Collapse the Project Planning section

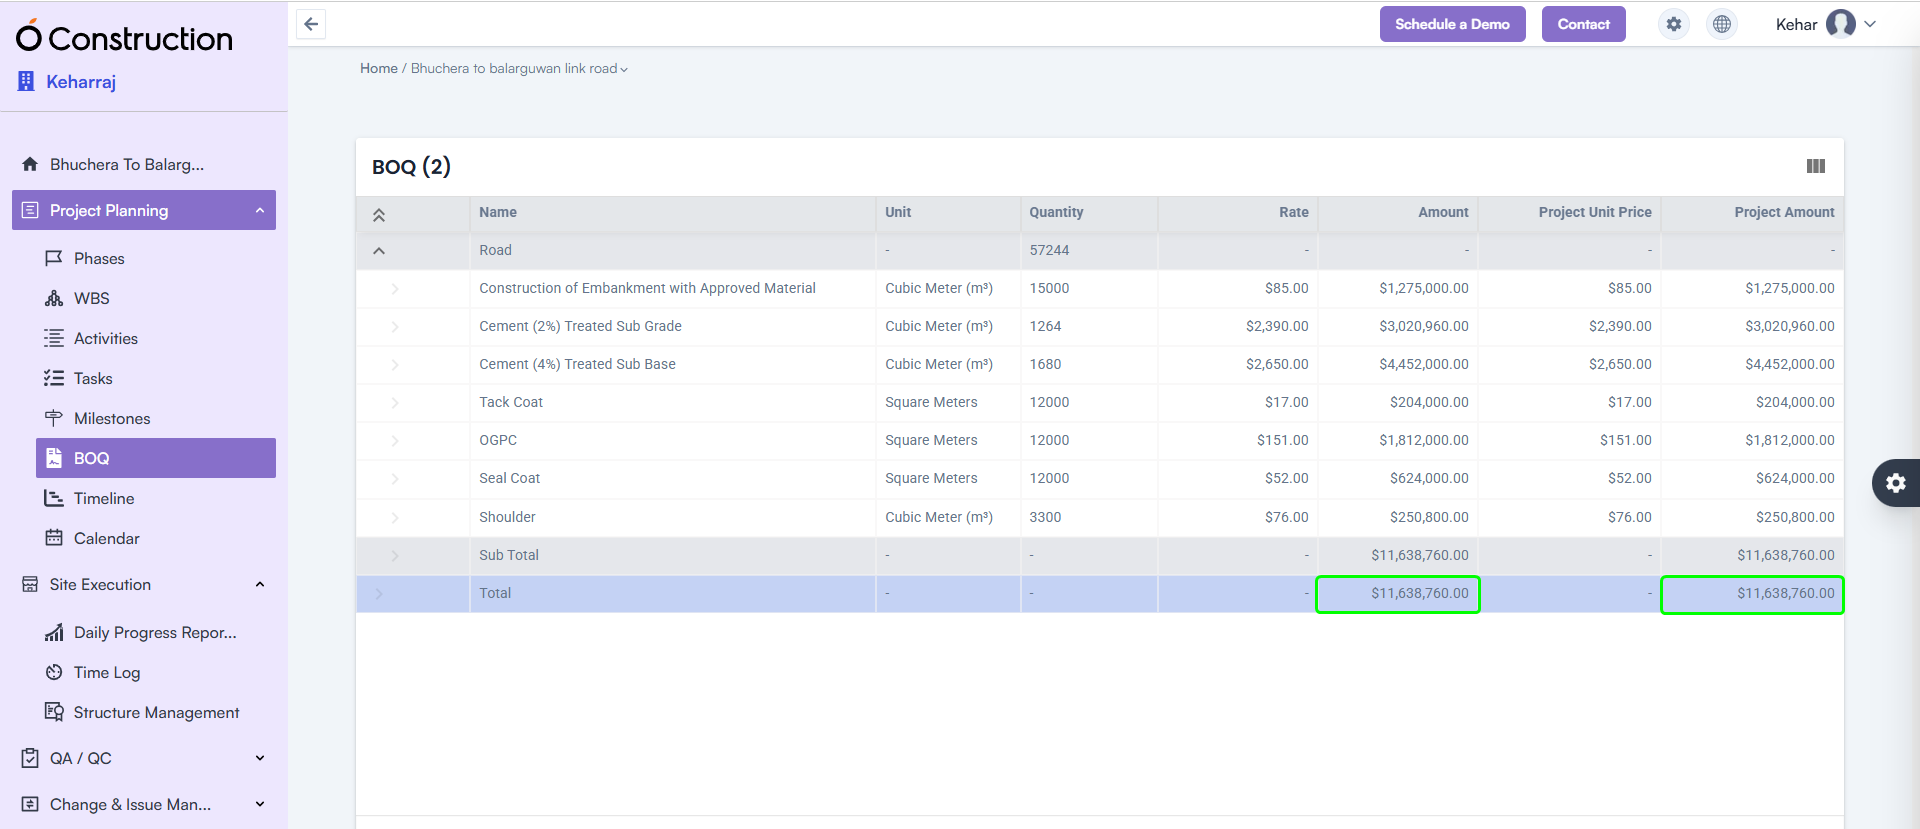point(260,210)
